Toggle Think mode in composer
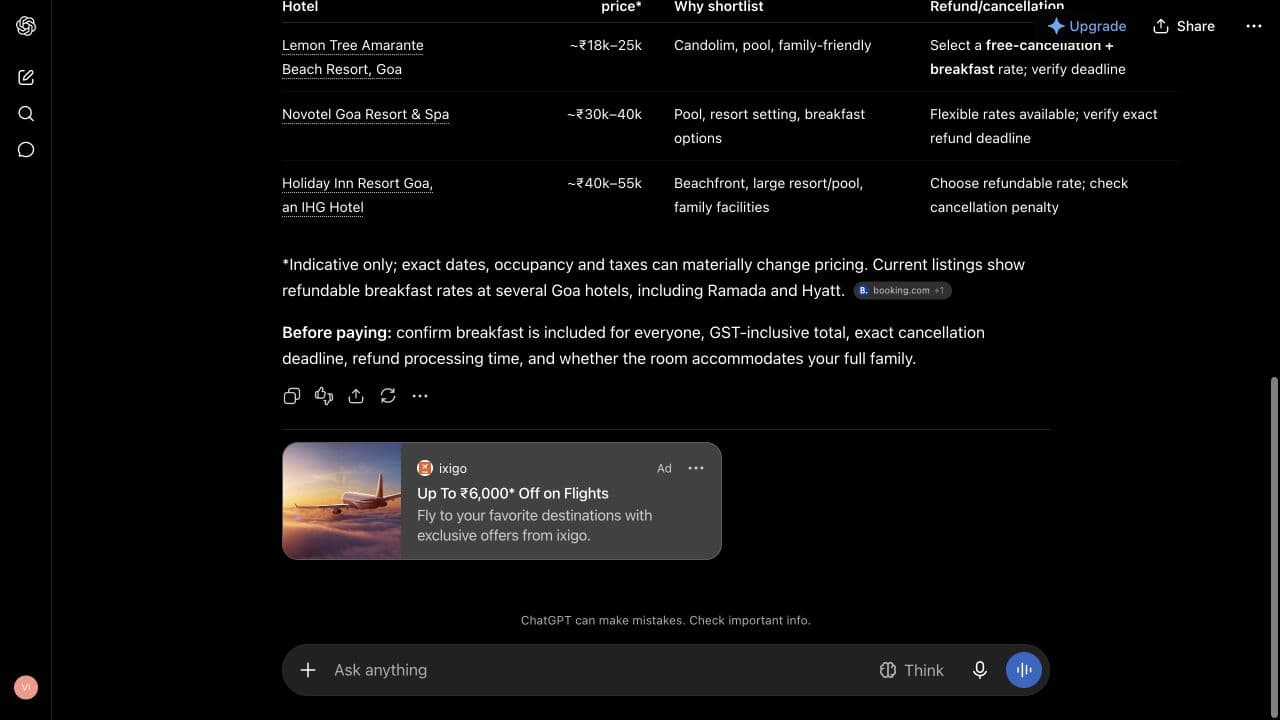Screen dimensions: 1280x720 click(x=911, y=670)
